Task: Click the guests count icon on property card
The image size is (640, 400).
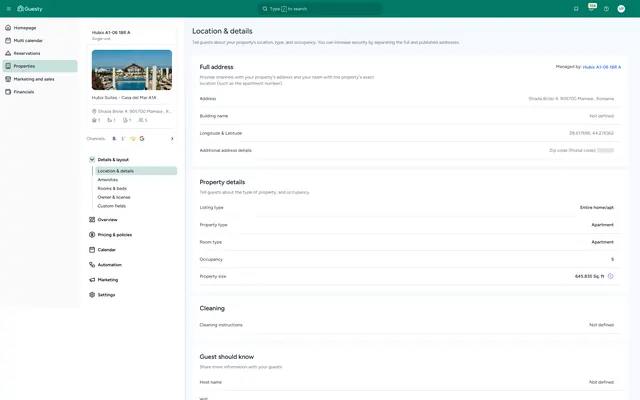Action: 140,120
